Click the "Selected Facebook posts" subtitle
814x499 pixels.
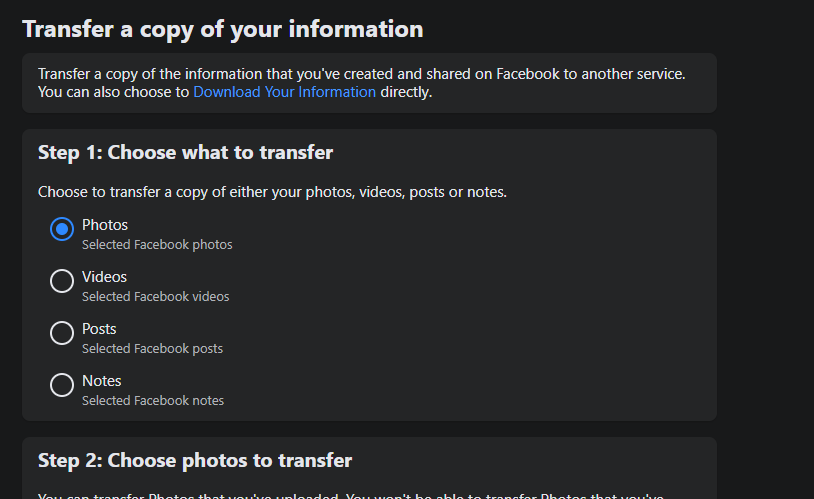pyautogui.click(x=152, y=349)
